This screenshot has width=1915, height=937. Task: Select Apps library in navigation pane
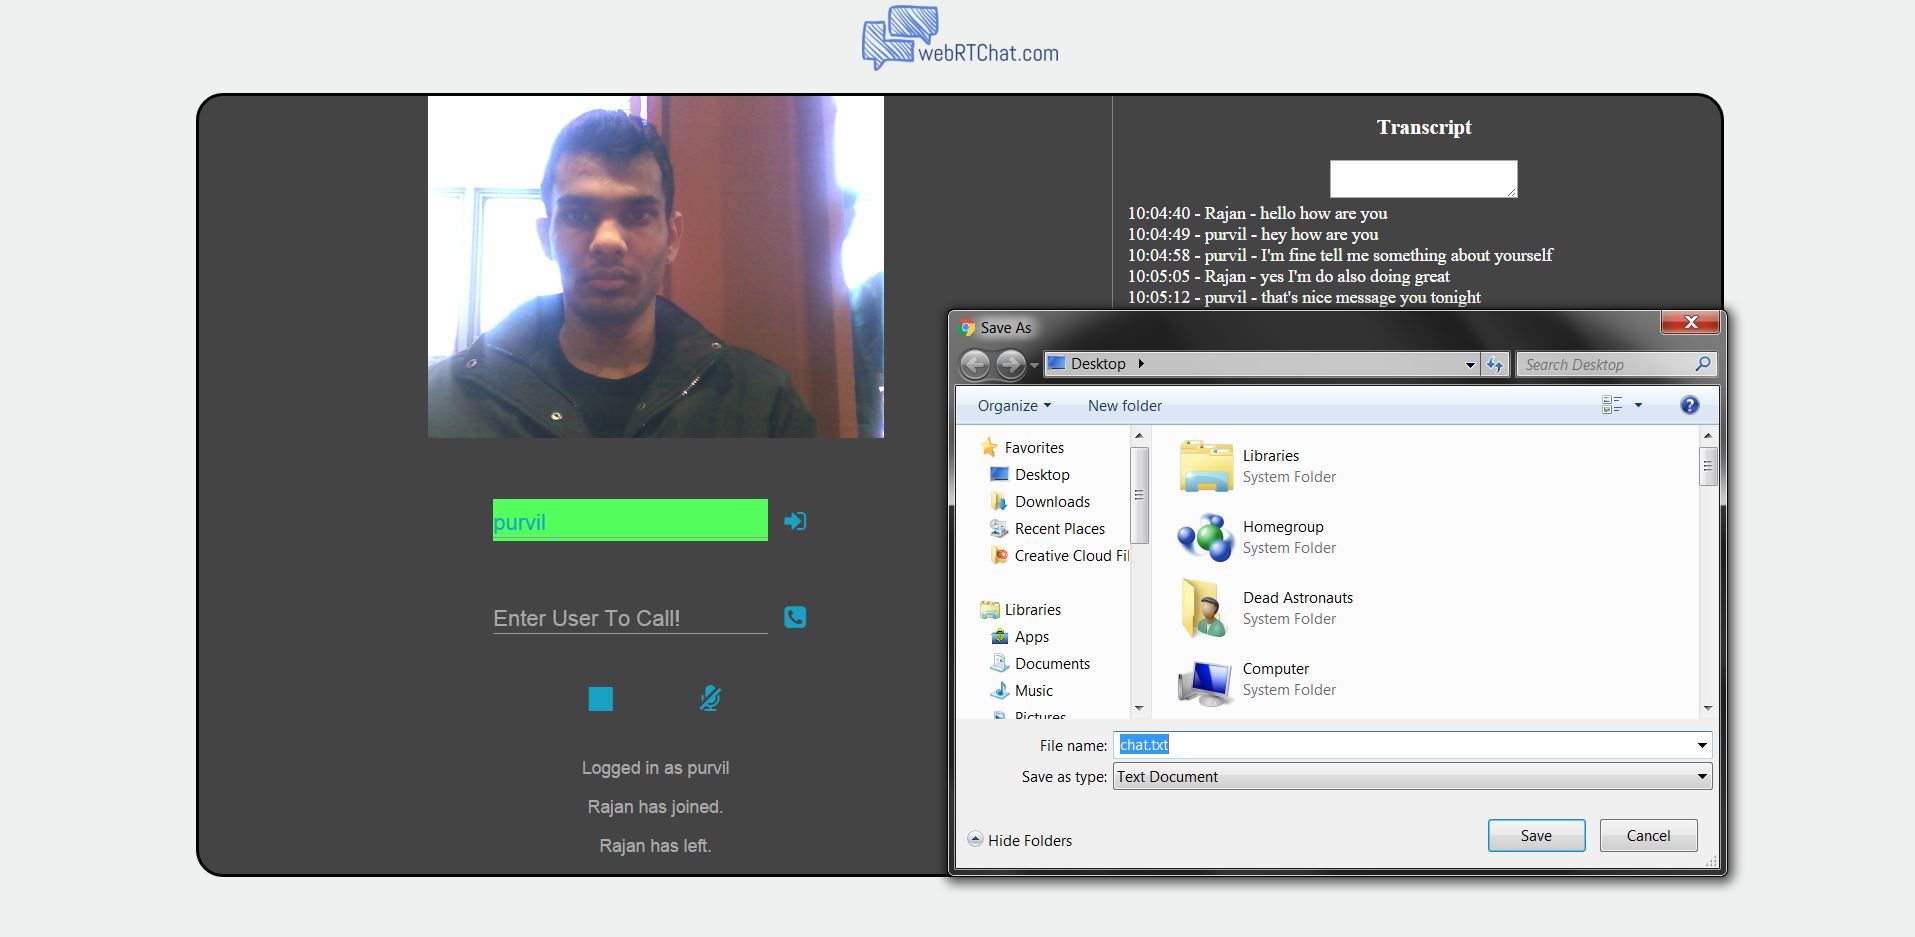[x=1031, y=637]
